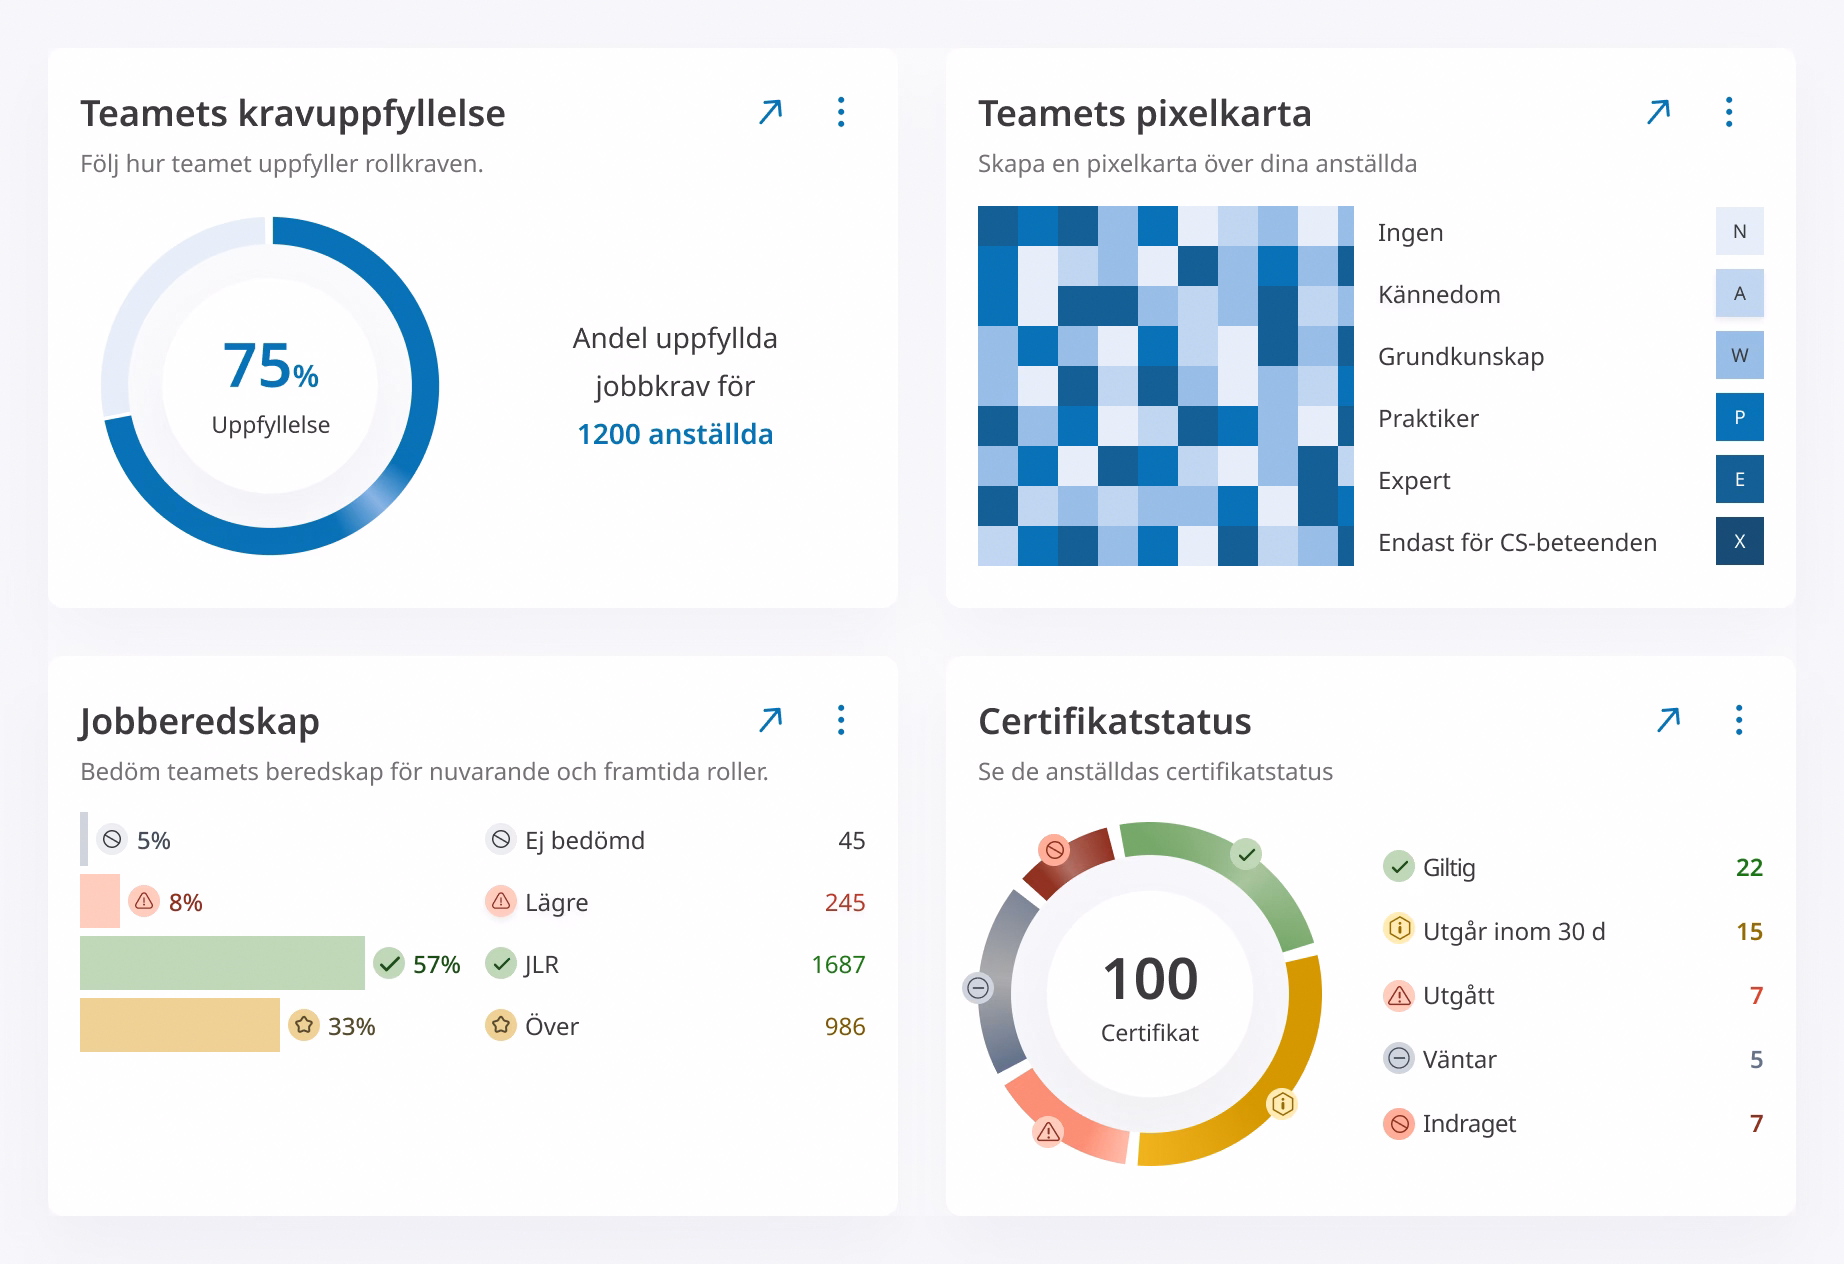Click the pink 8% readiness bar
The width and height of the screenshot is (1844, 1264).
point(100,901)
